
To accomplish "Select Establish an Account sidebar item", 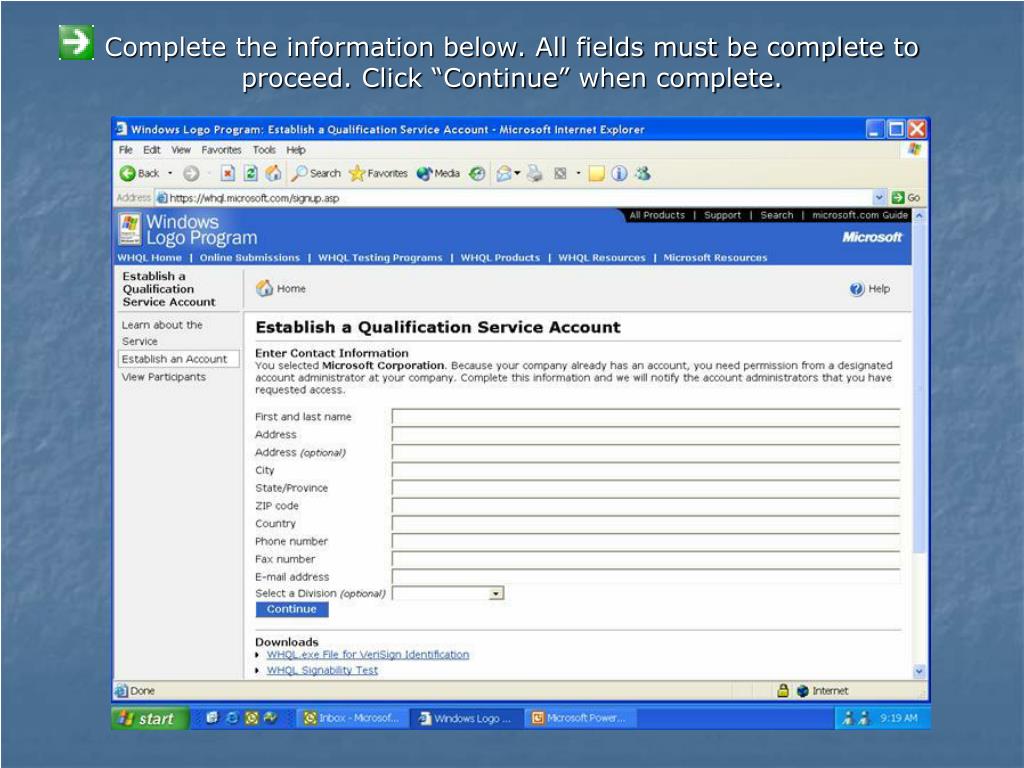I will click(x=178, y=359).
